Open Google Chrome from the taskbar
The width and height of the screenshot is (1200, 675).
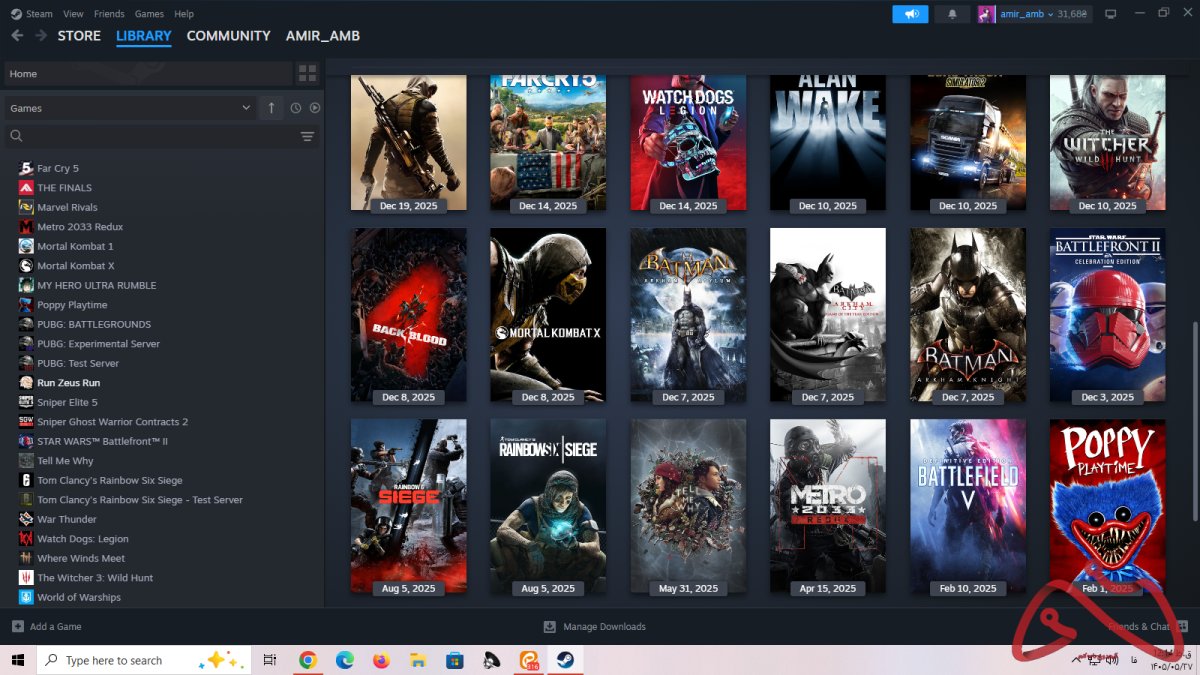308,660
